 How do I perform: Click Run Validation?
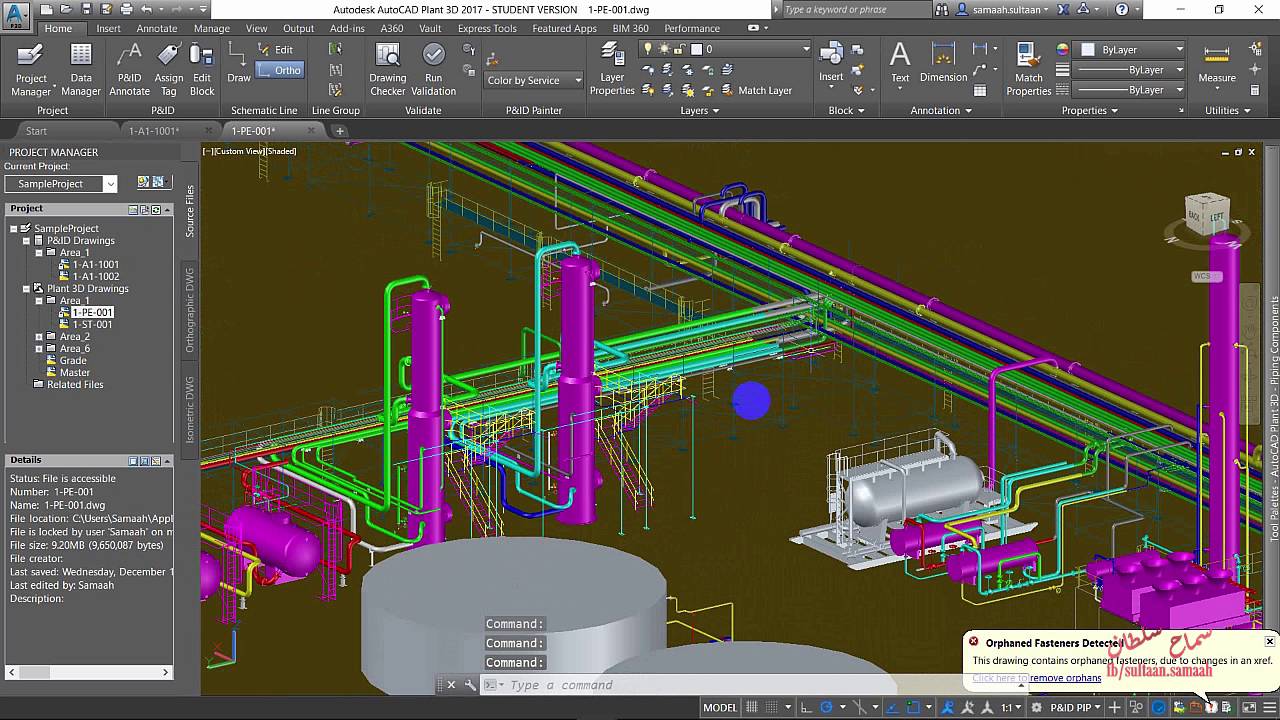click(x=433, y=70)
